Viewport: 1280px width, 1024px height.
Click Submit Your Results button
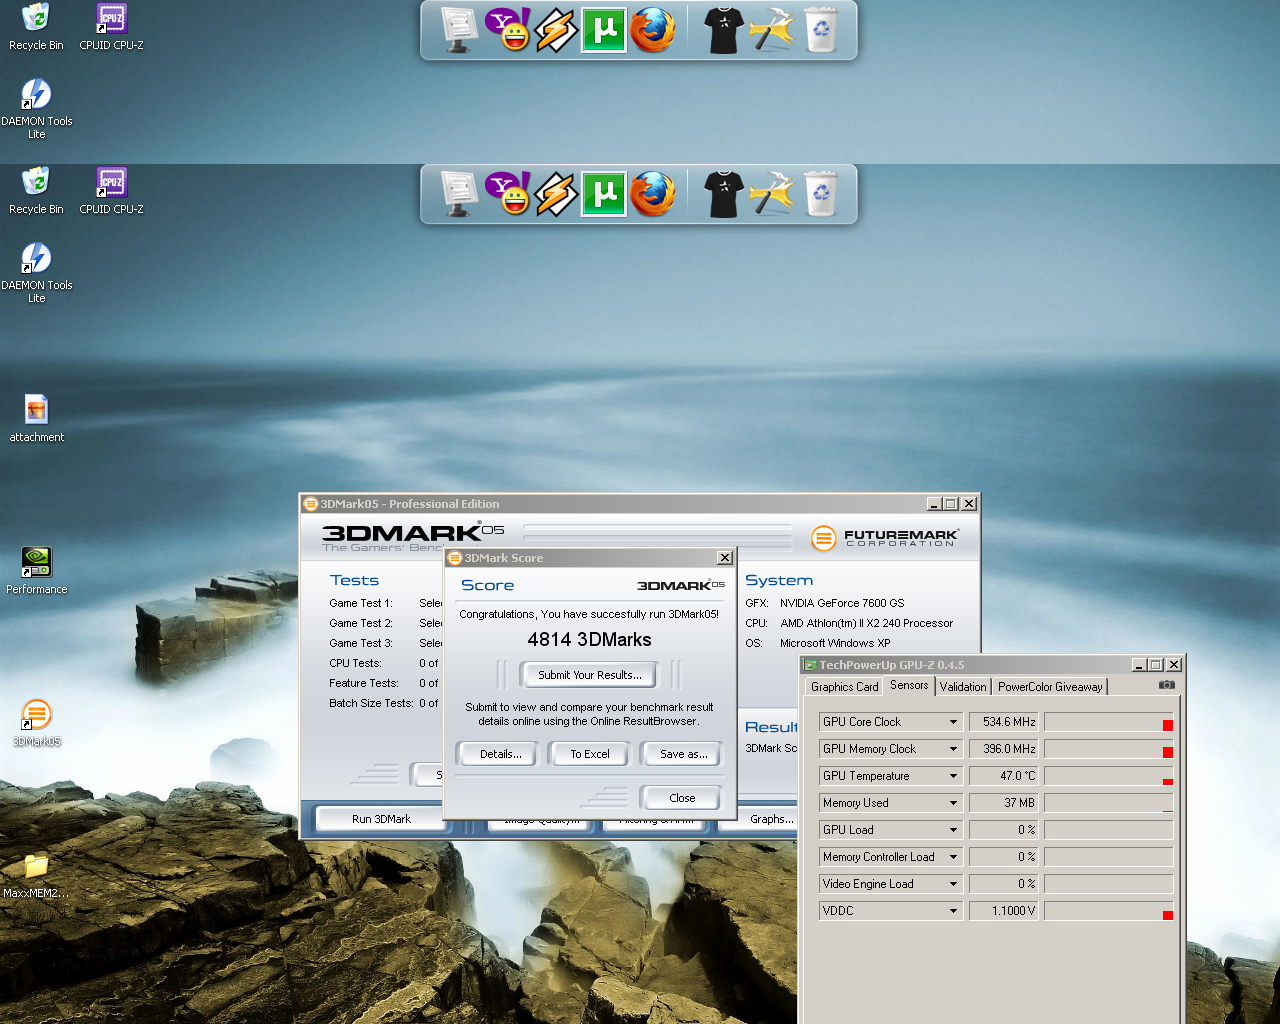(x=590, y=675)
